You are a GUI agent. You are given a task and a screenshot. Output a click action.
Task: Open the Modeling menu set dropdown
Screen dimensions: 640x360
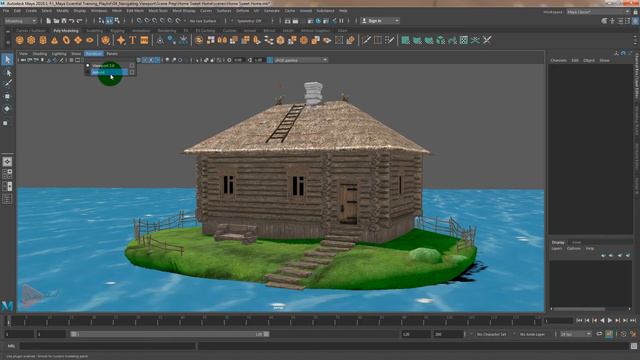coord(20,21)
